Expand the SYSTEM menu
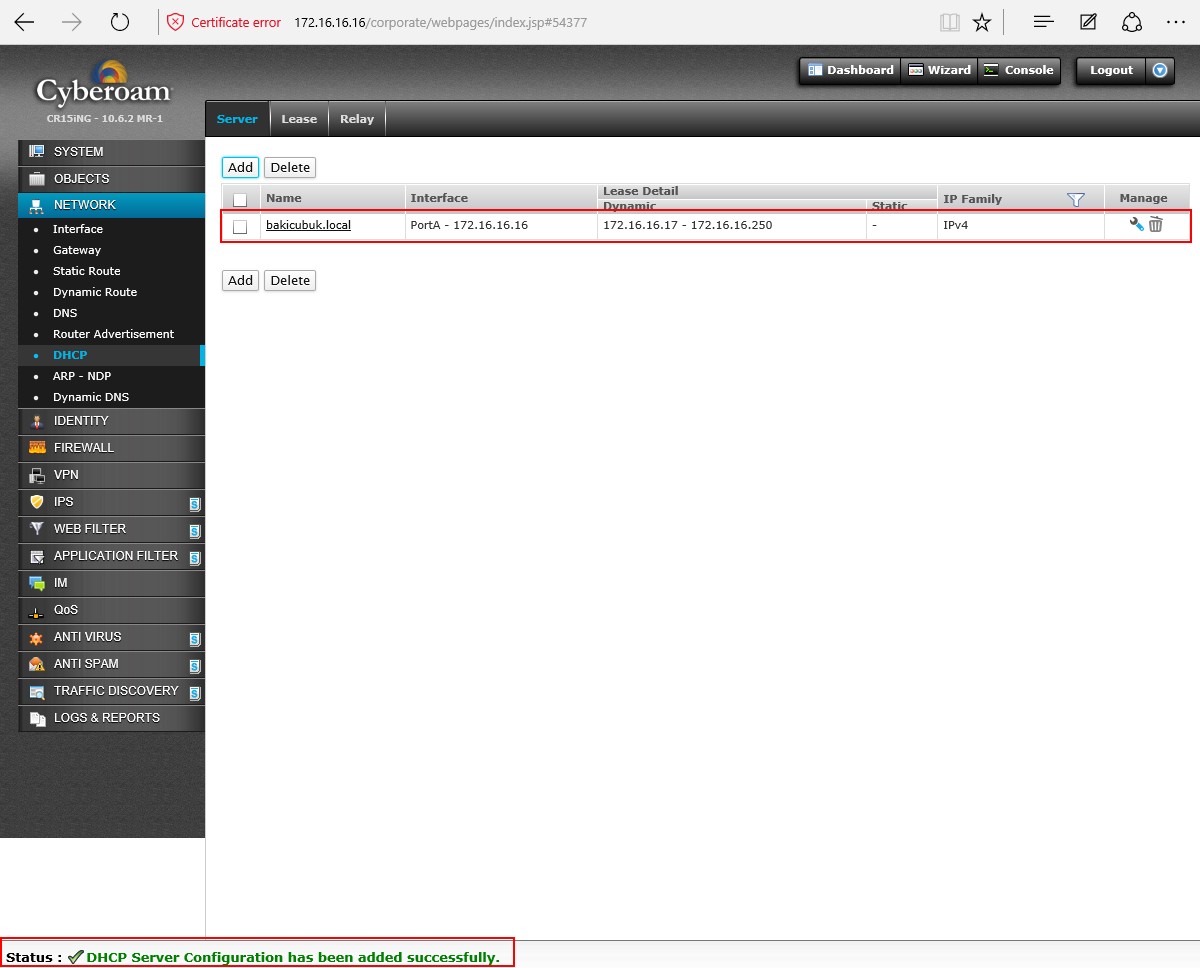 [x=111, y=152]
